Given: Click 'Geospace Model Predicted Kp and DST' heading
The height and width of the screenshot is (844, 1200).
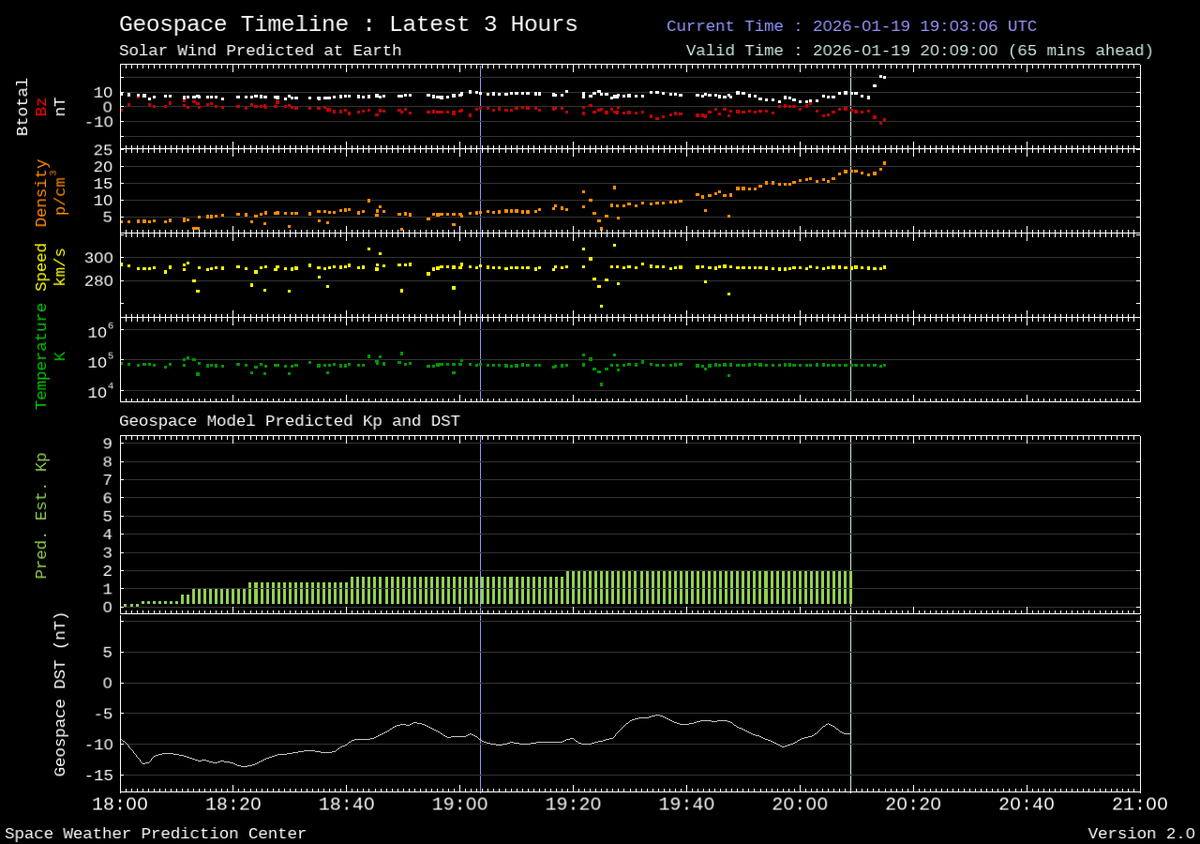Looking at the screenshot, I should [289, 421].
